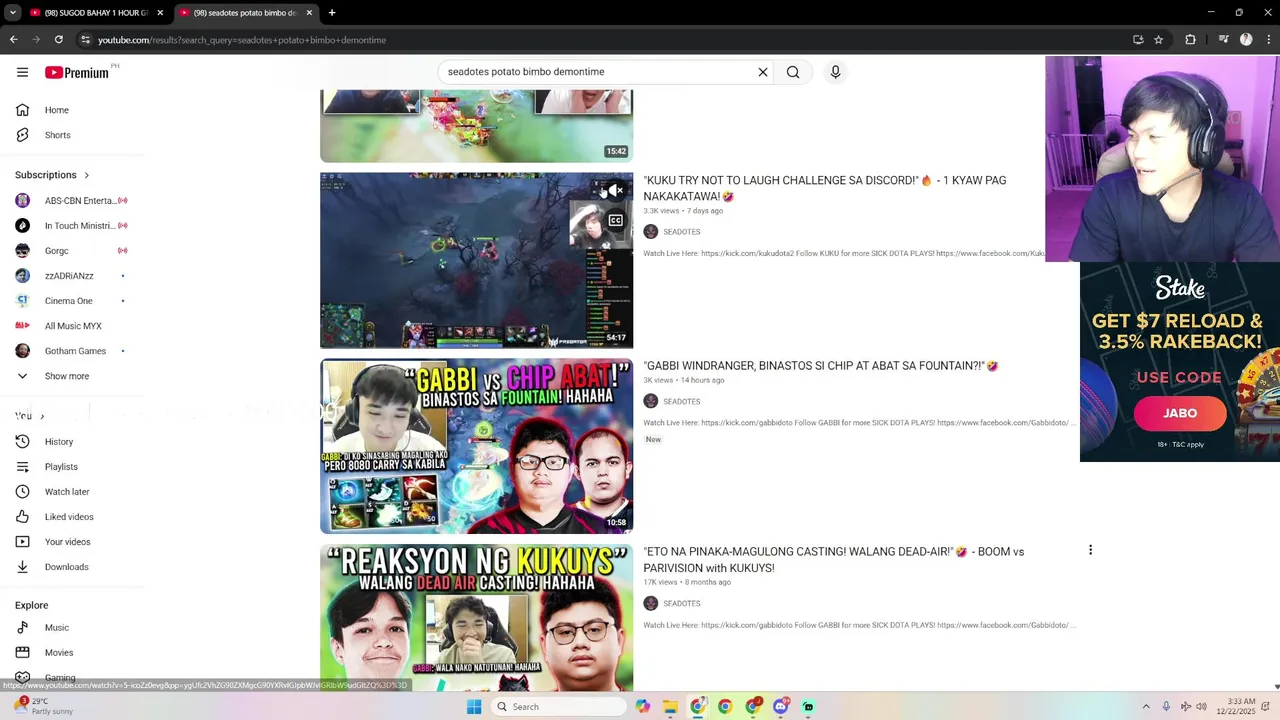The width and height of the screenshot is (1280, 720).
Task: Open All Music MYX subscription
Action: pos(72,326)
